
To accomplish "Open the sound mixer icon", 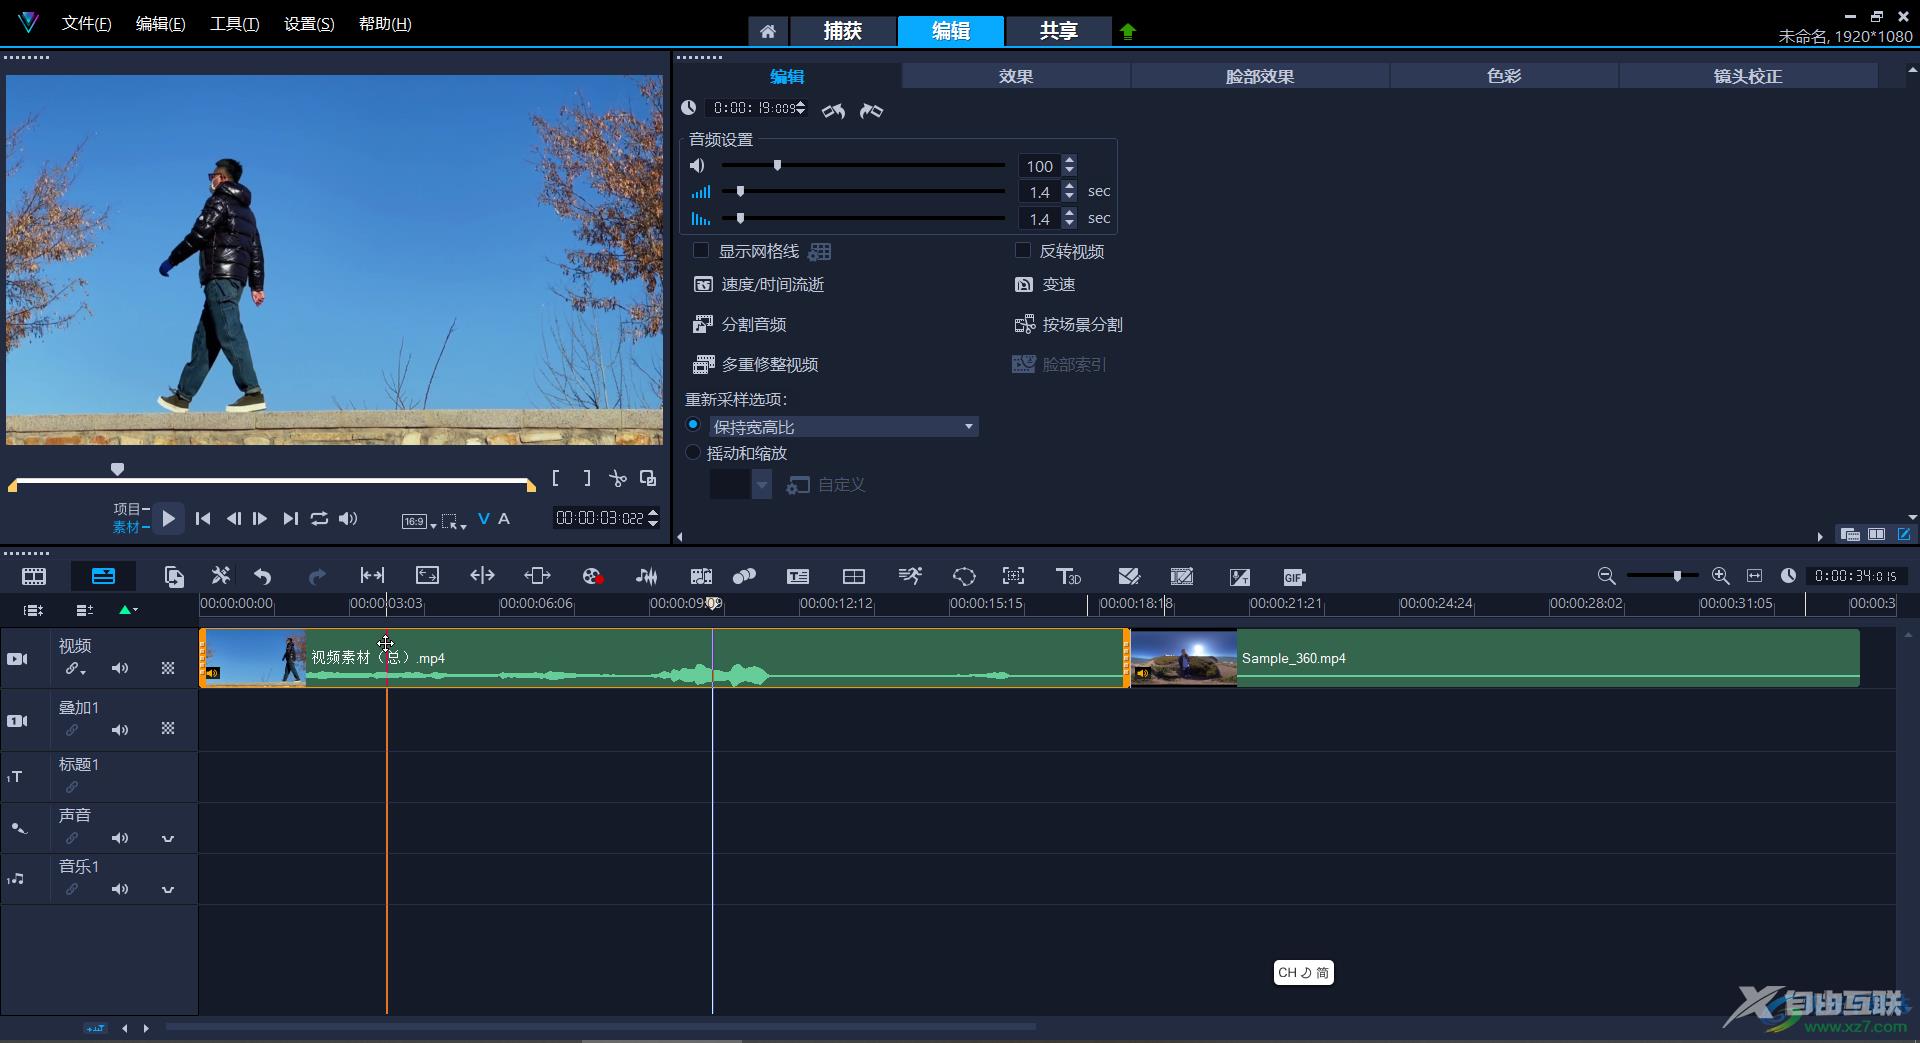I will point(647,576).
